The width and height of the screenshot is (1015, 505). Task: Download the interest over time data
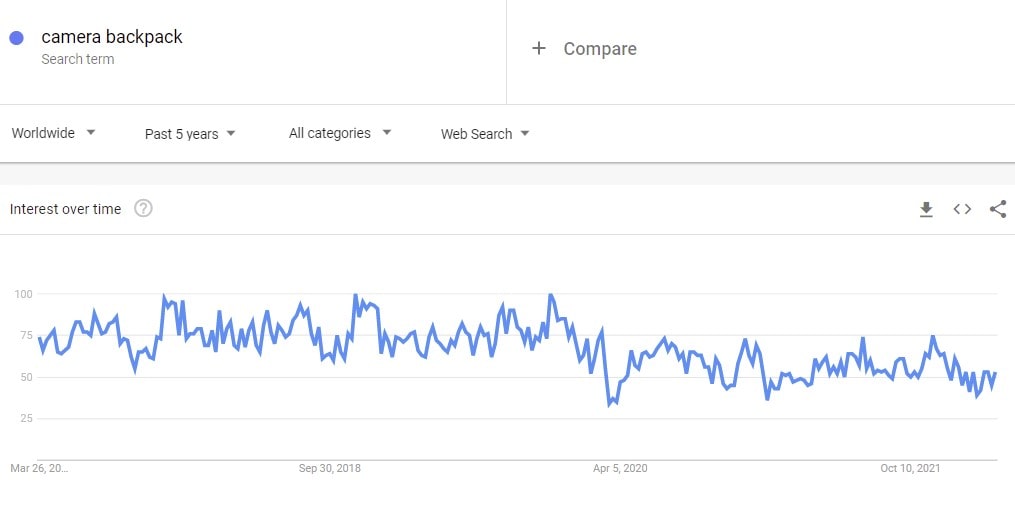pyautogui.click(x=926, y=209)
